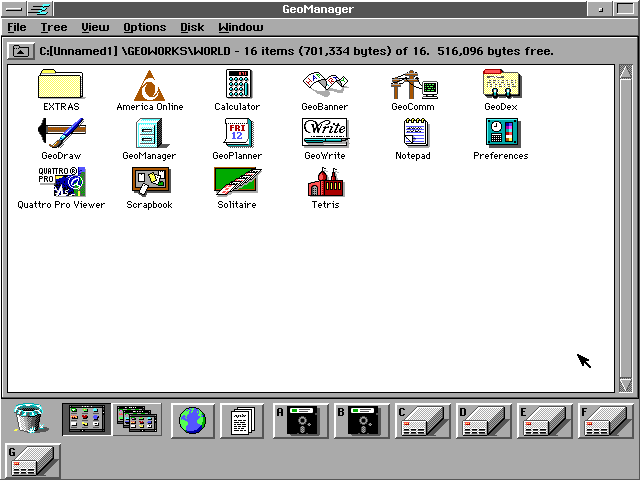Open the Disk menu
The image size is (640, 480).
[192, 27]
